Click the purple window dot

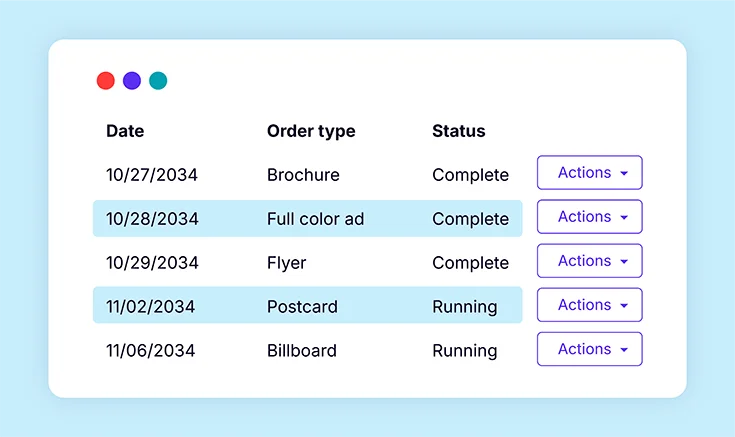(132, 81)
